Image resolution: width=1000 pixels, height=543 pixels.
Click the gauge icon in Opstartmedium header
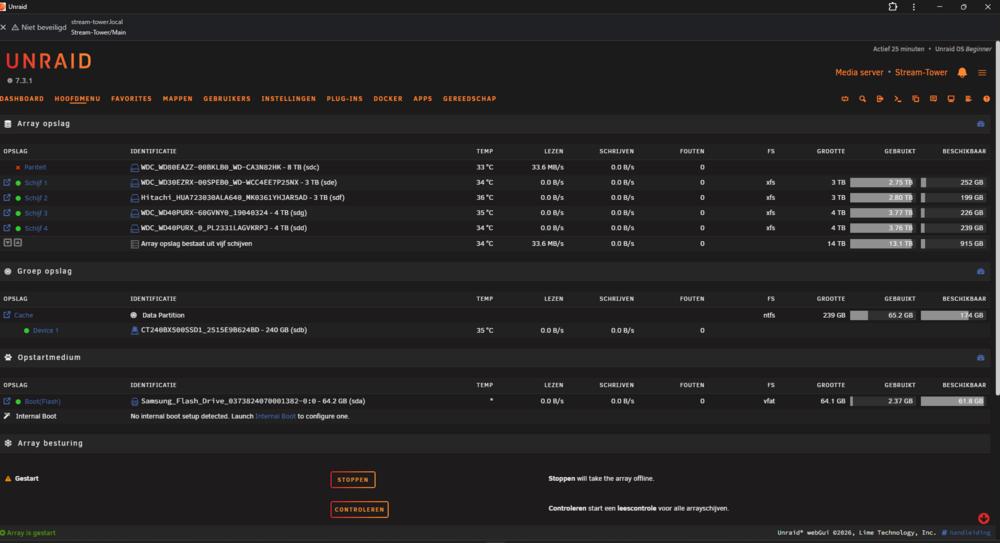pos(981,357)
